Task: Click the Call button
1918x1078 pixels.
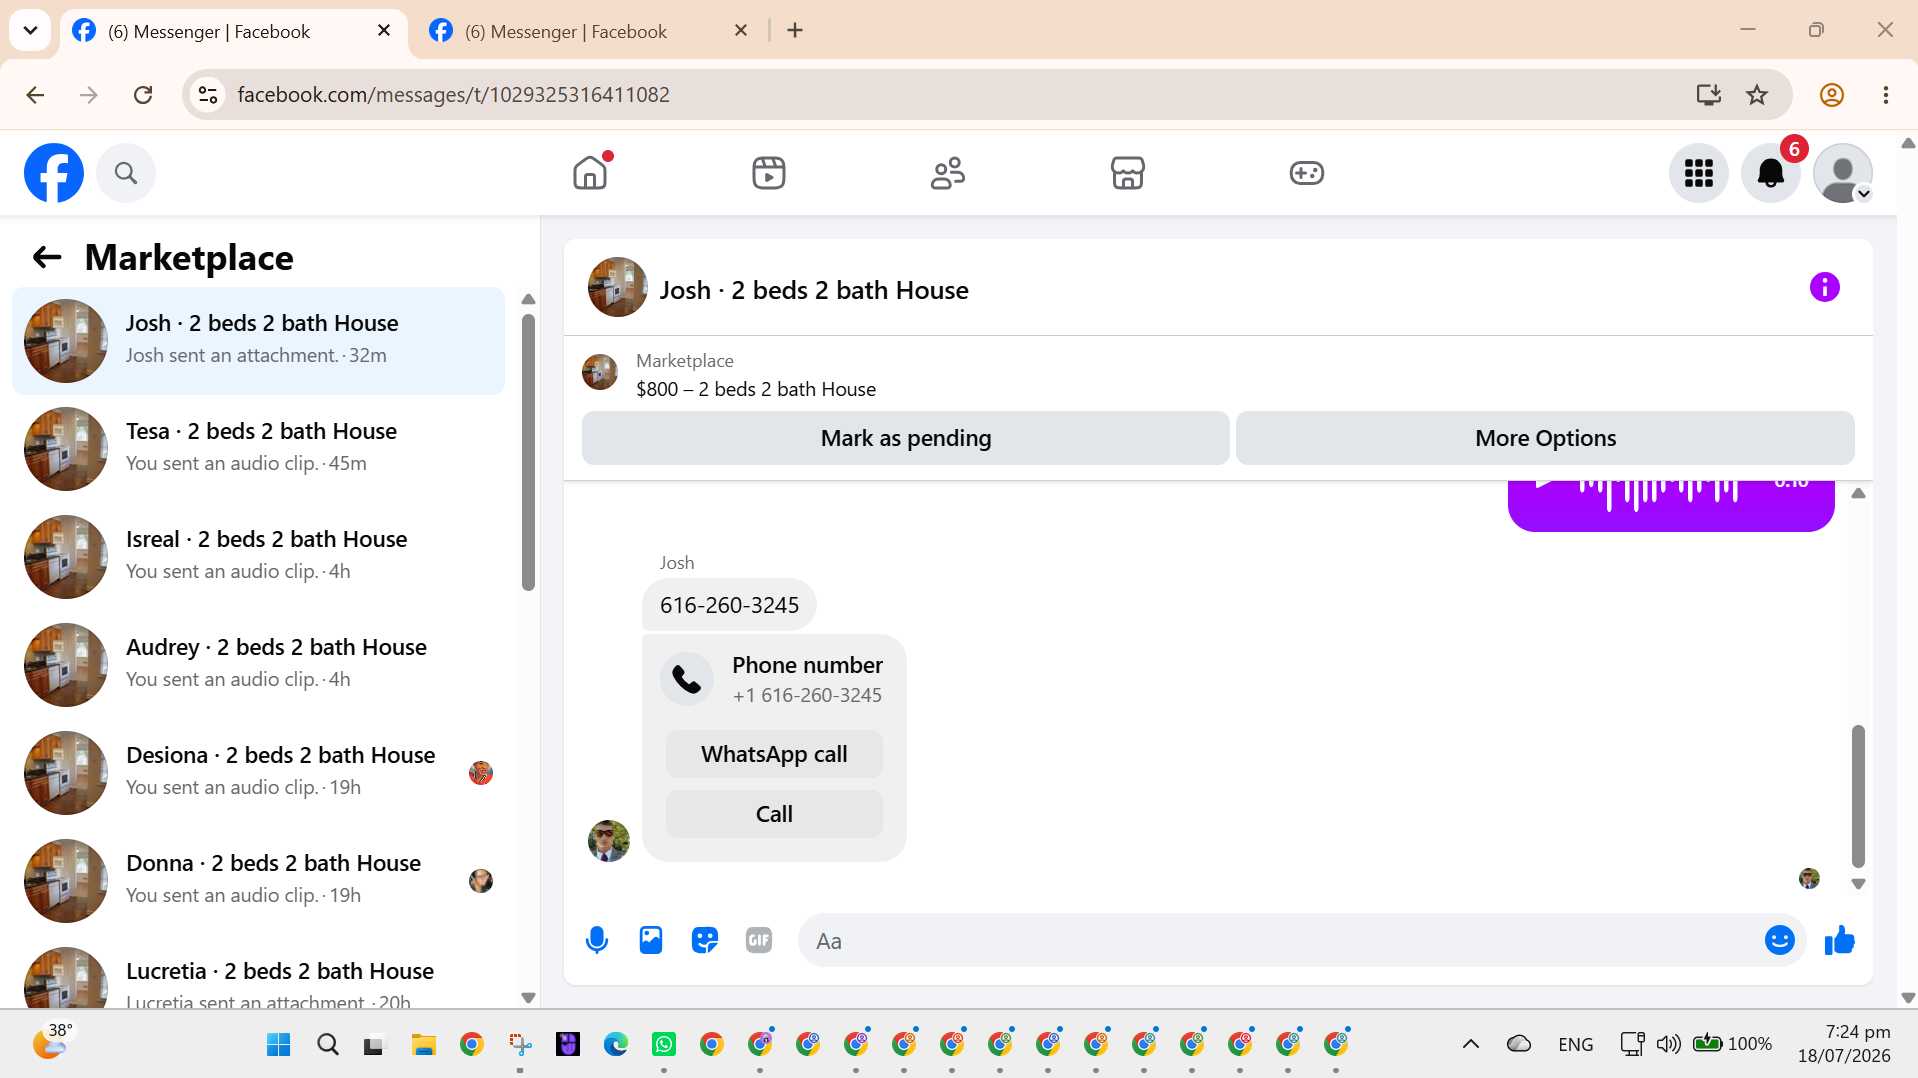Action: pyautogui.click(x=774, y=814)
